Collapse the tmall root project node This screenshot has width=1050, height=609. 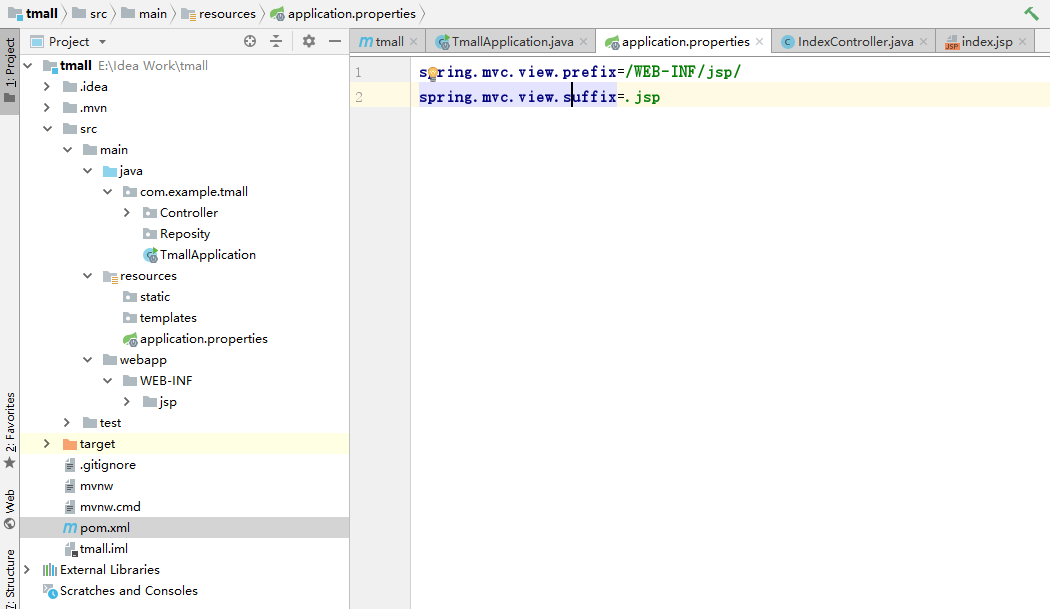[28, 66]
